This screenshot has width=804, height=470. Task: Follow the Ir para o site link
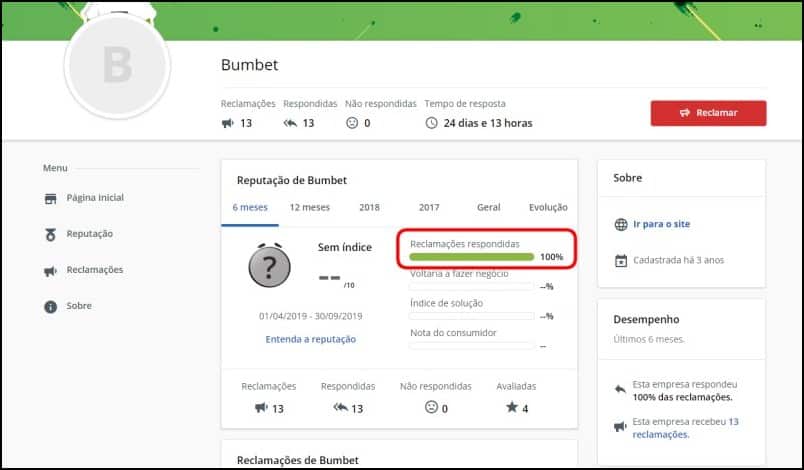tap(661, 224)
